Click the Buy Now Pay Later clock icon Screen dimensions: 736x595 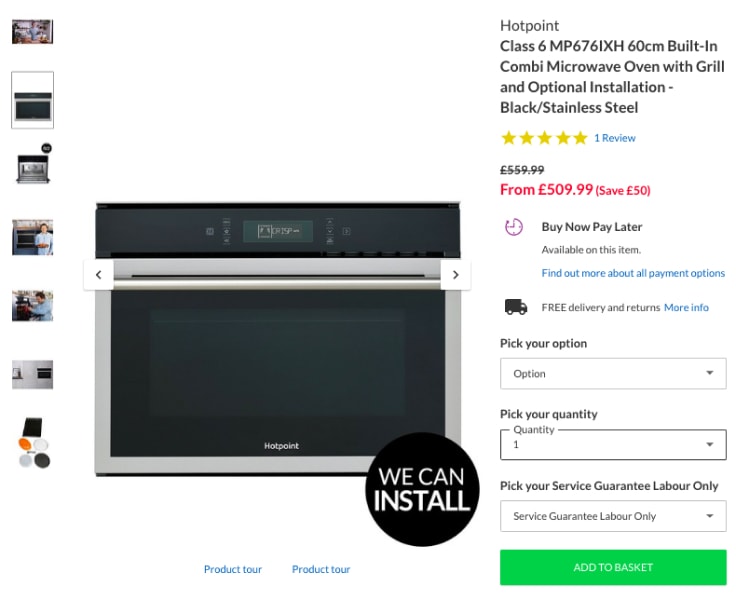pyautogui.click(x=514, y=227)
